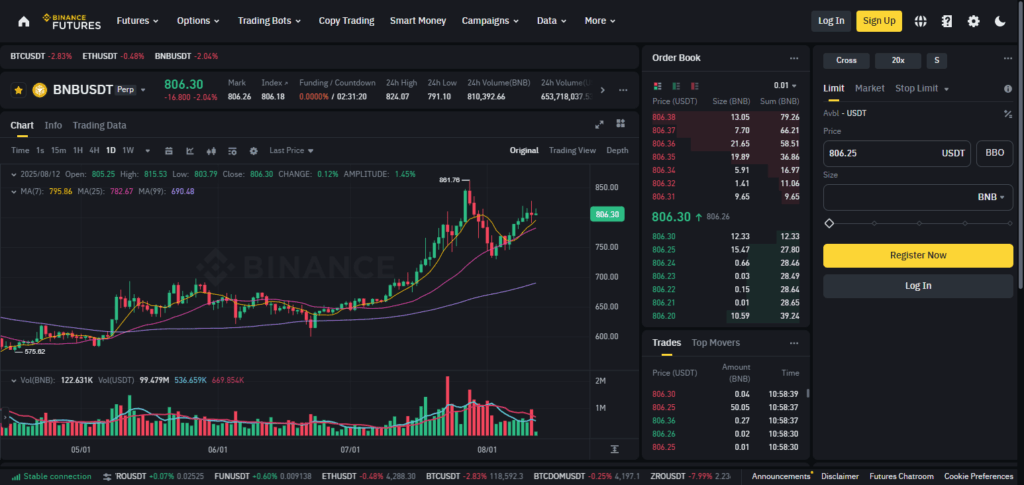The width and height of the screenshot is (1024, 485).
Task: Click the Log In button in header
Action: click(x=831, y=21)
